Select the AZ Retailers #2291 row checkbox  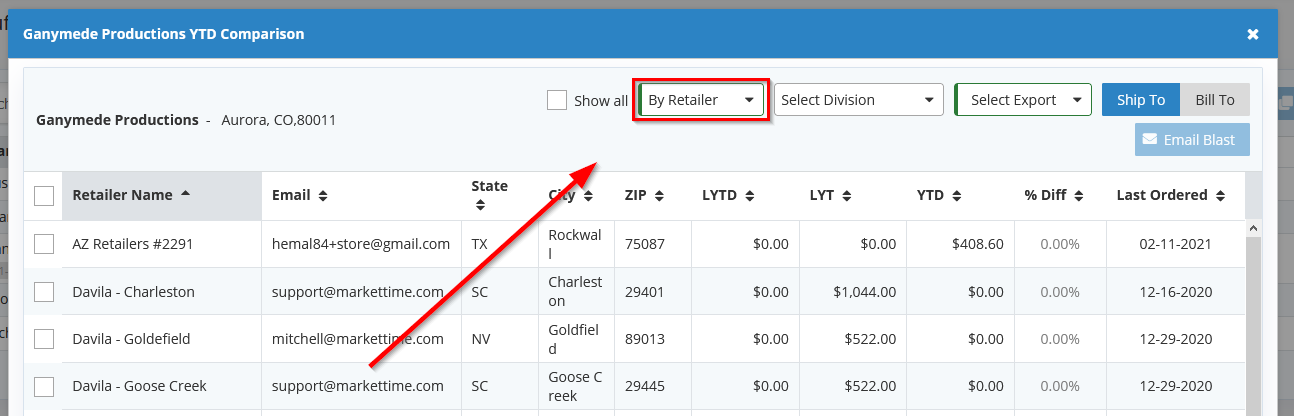pos(44,244)
